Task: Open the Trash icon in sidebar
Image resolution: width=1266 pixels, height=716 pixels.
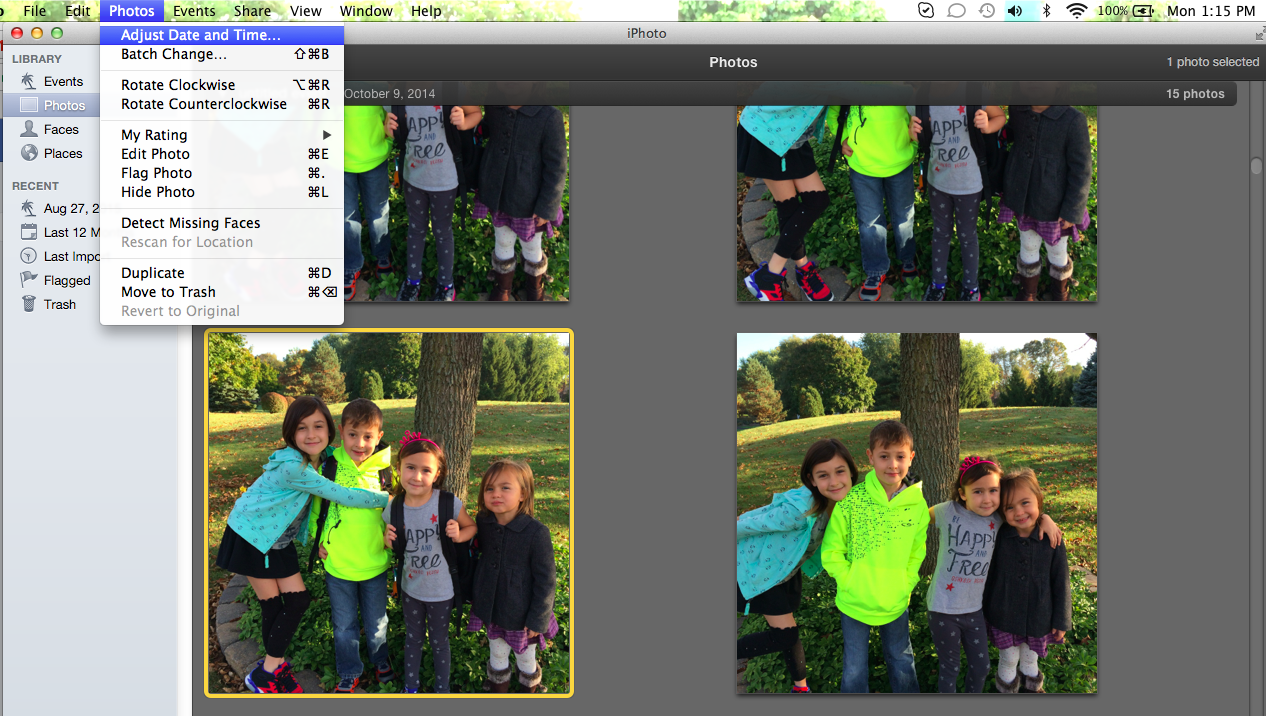Action: (28, 304)
